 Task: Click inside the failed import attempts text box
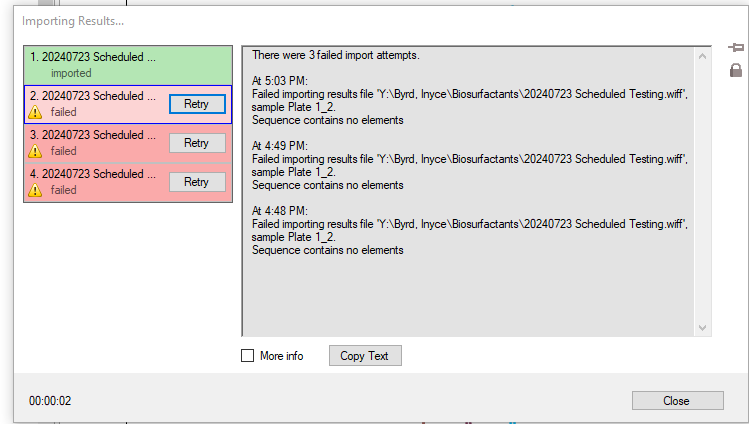[x=470, y=290]
